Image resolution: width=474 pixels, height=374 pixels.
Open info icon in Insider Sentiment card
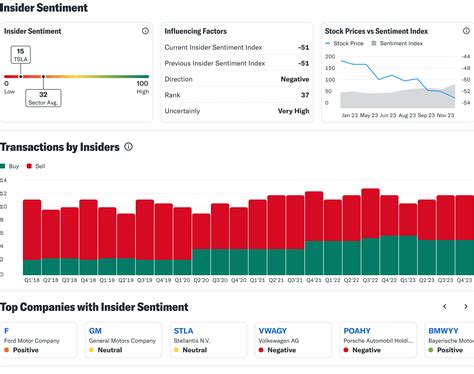[x=145, y=31]
